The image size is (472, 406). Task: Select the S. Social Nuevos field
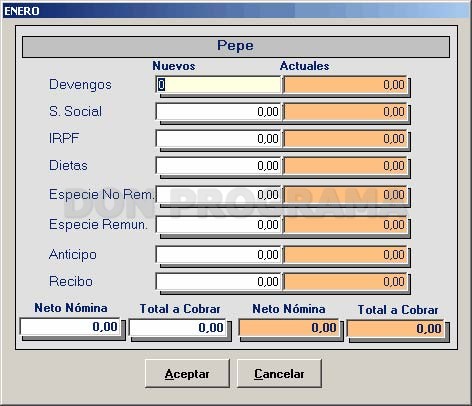[x=219, y=112]
